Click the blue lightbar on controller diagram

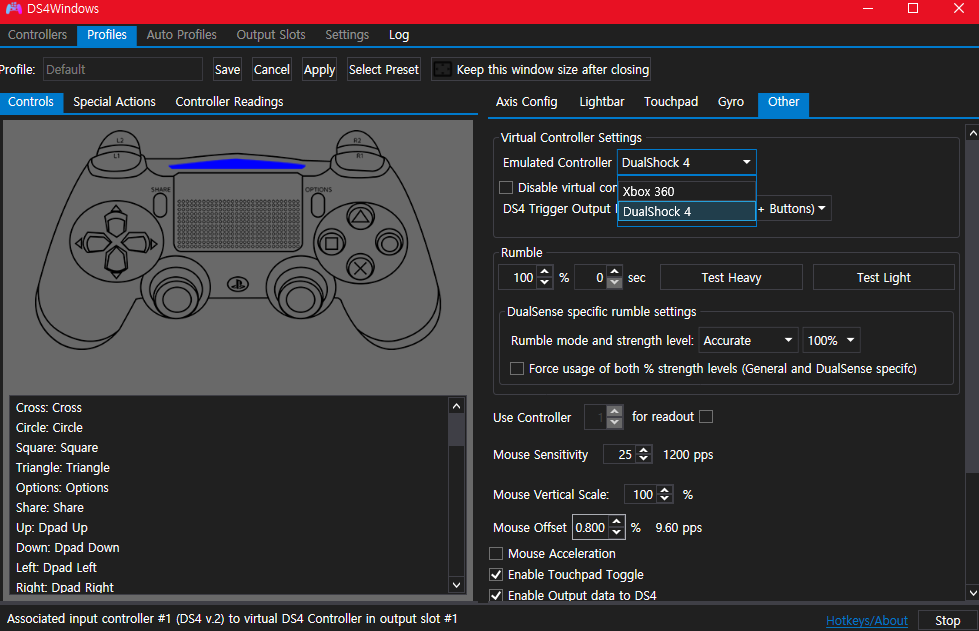coord(237,165)
